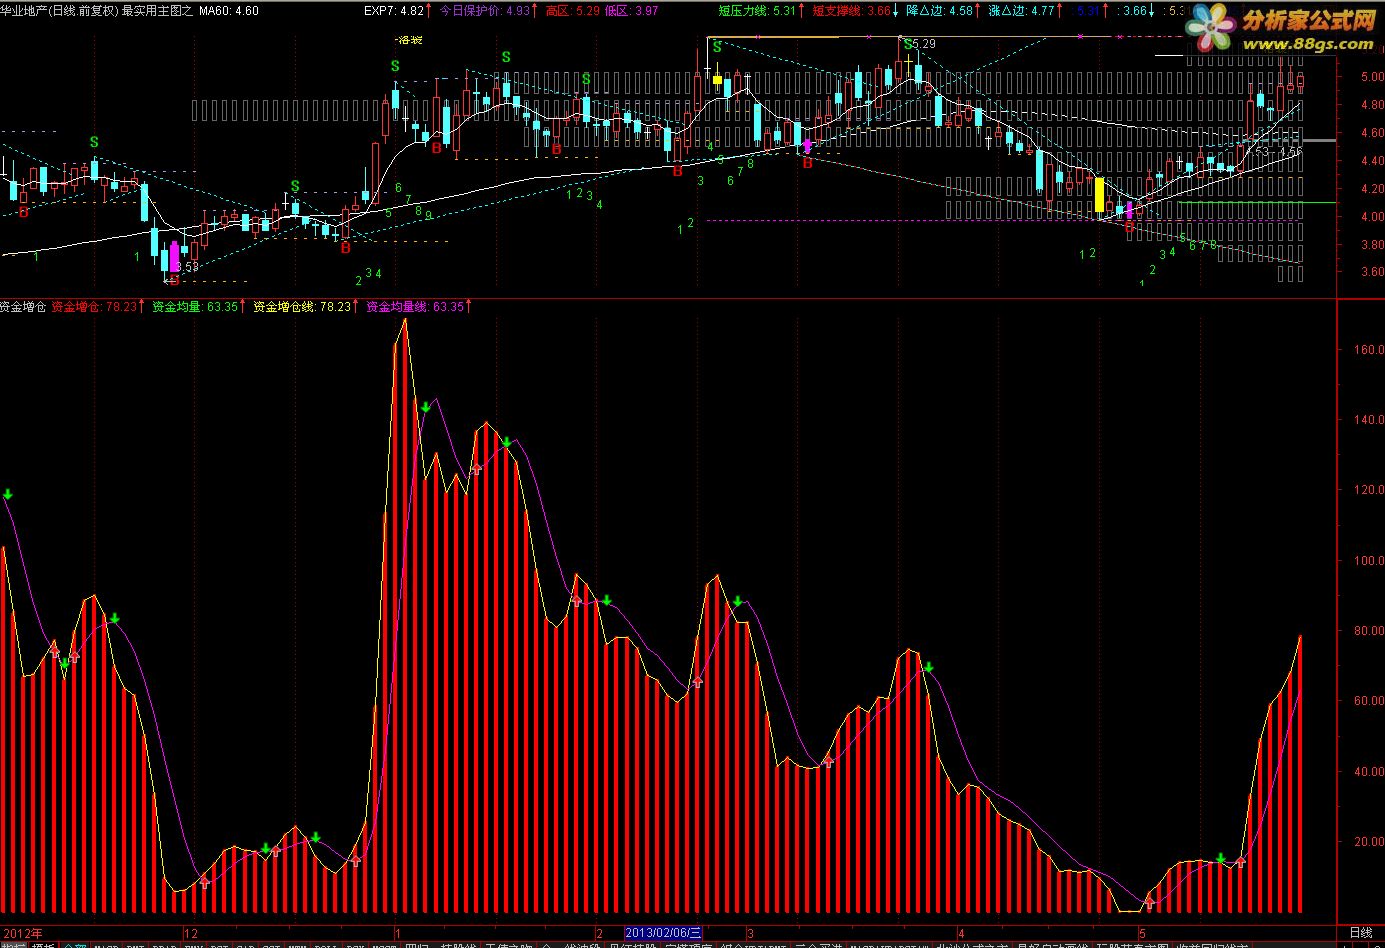Click the 120.0 volume axis label
This screenshot has height=948, width=1385.
[1369, 490]
